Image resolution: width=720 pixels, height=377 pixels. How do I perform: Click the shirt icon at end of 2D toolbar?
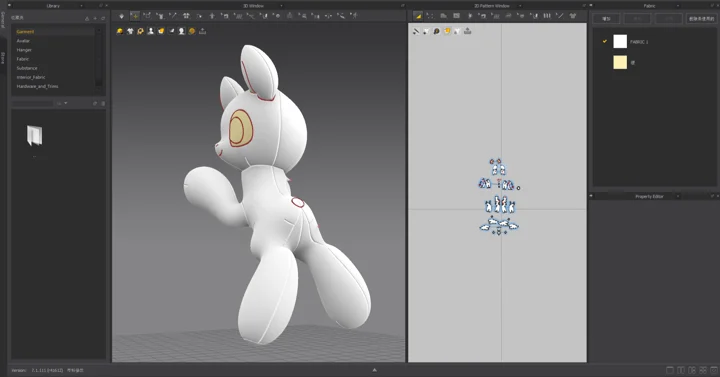click(573, 16)
